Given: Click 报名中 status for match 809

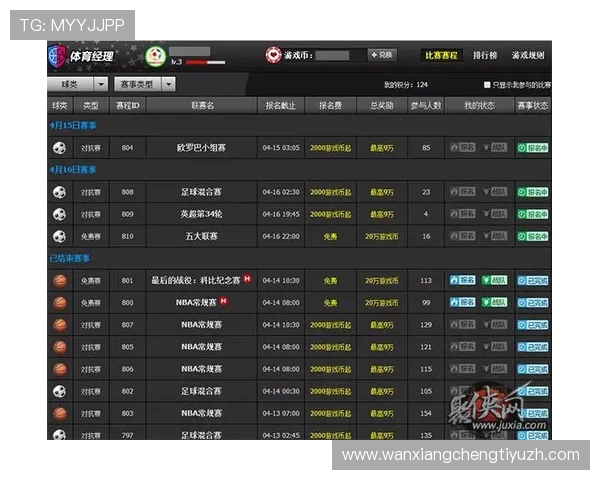Looking at the screenshot, I should coord(533,214).
